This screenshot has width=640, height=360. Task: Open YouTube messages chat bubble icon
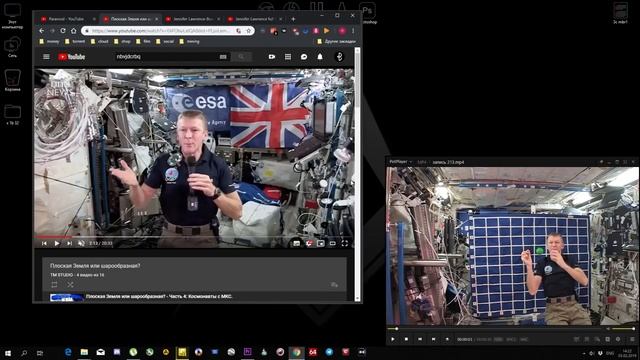point(304,57)
